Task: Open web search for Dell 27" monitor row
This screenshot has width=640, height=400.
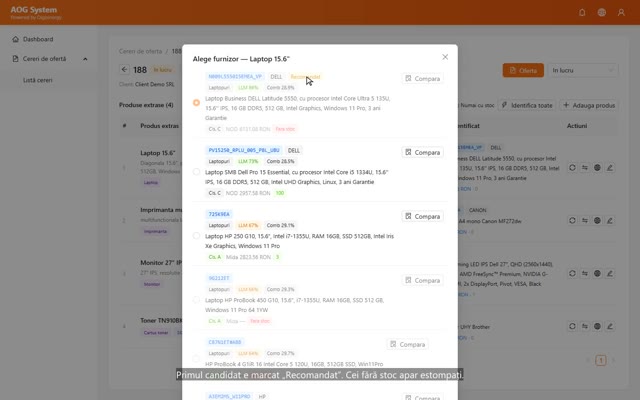Action: [x=597, y=273]
